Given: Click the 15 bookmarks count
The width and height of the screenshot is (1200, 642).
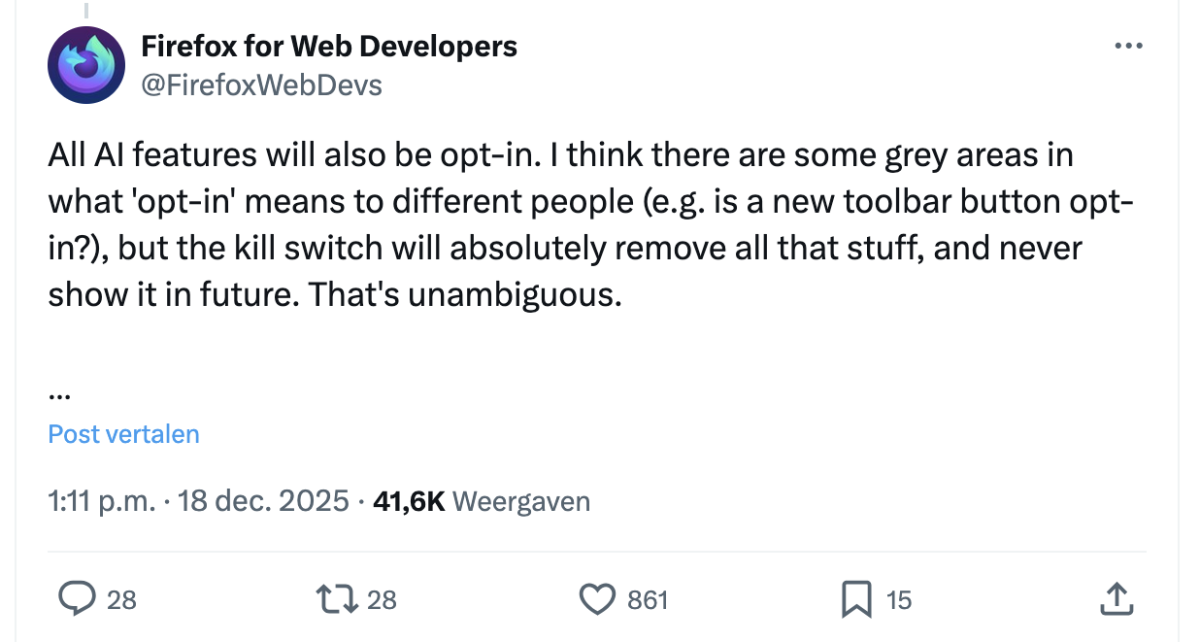Looking at the screenshot, I should coord(899,599).
